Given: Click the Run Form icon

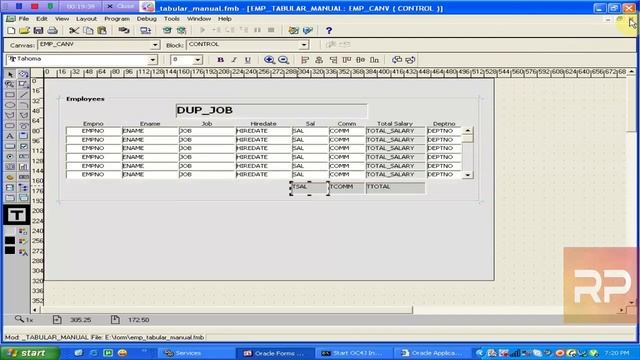Looking at the screenshot, I should [145, 31].
